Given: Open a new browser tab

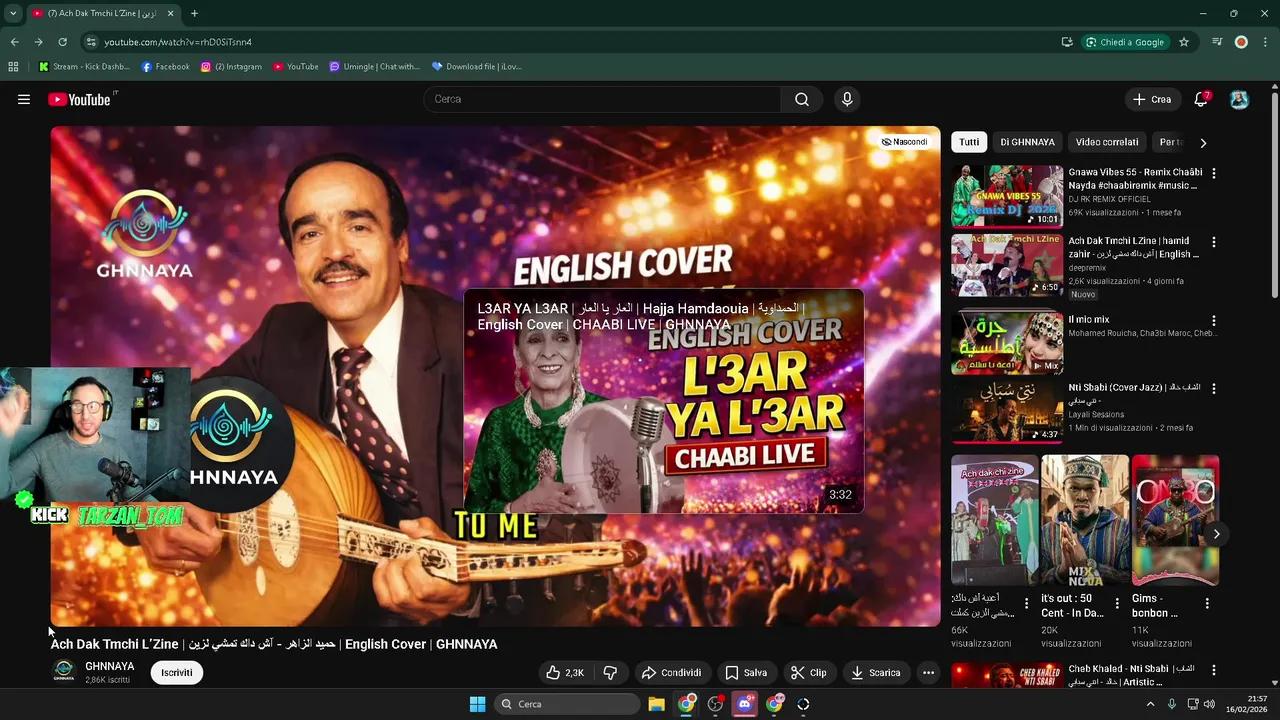Looking at the screenshot, I should coord(194,13).
